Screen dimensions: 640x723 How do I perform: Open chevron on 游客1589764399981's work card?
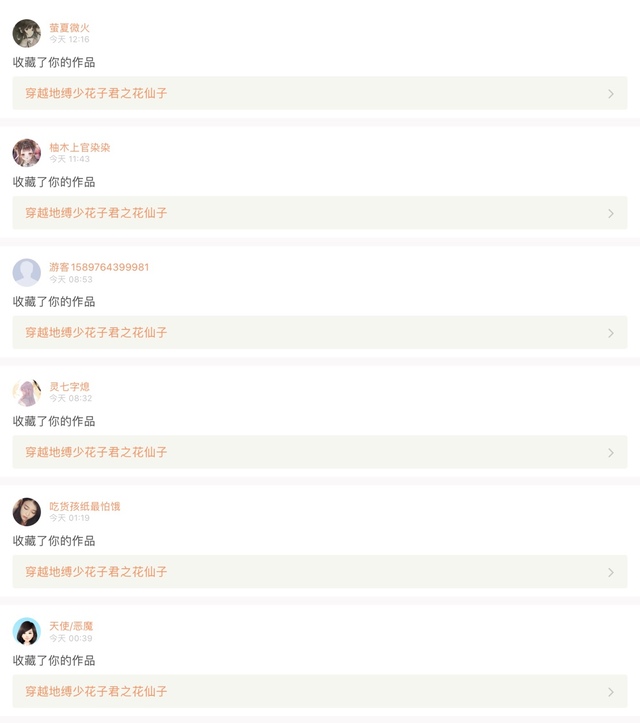(611, 333)
